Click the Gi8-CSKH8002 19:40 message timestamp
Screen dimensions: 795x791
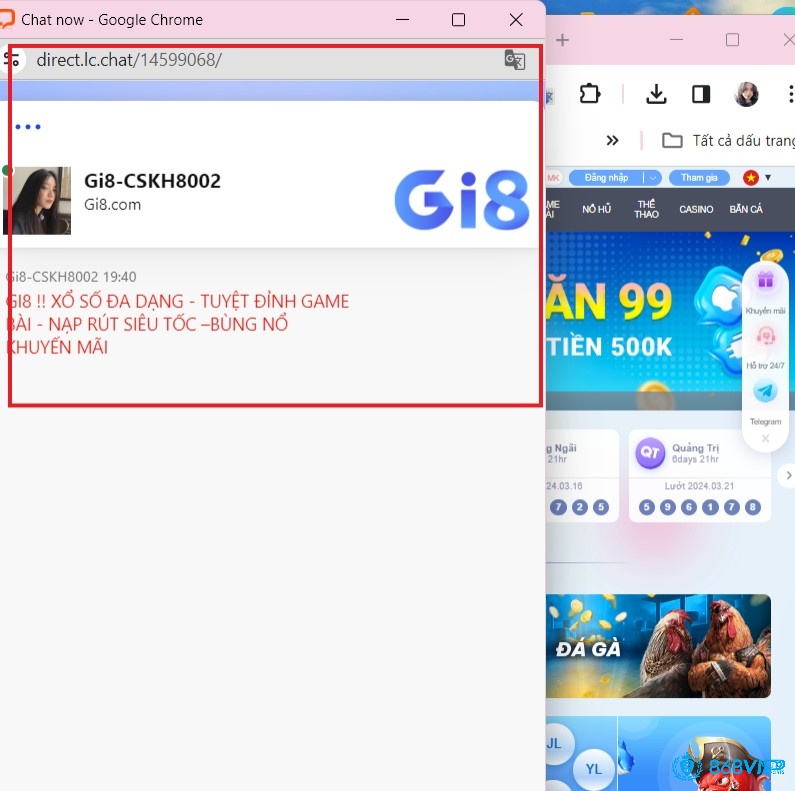pyautogui.click(x=71, y=277)
